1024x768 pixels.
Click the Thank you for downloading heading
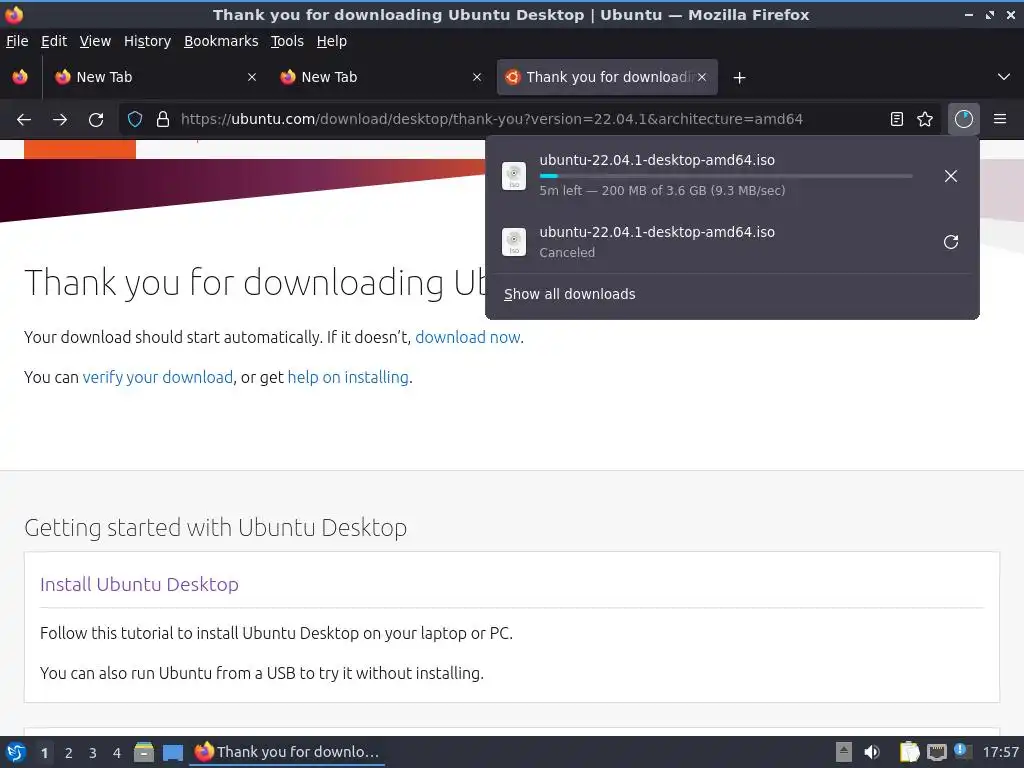255,283
